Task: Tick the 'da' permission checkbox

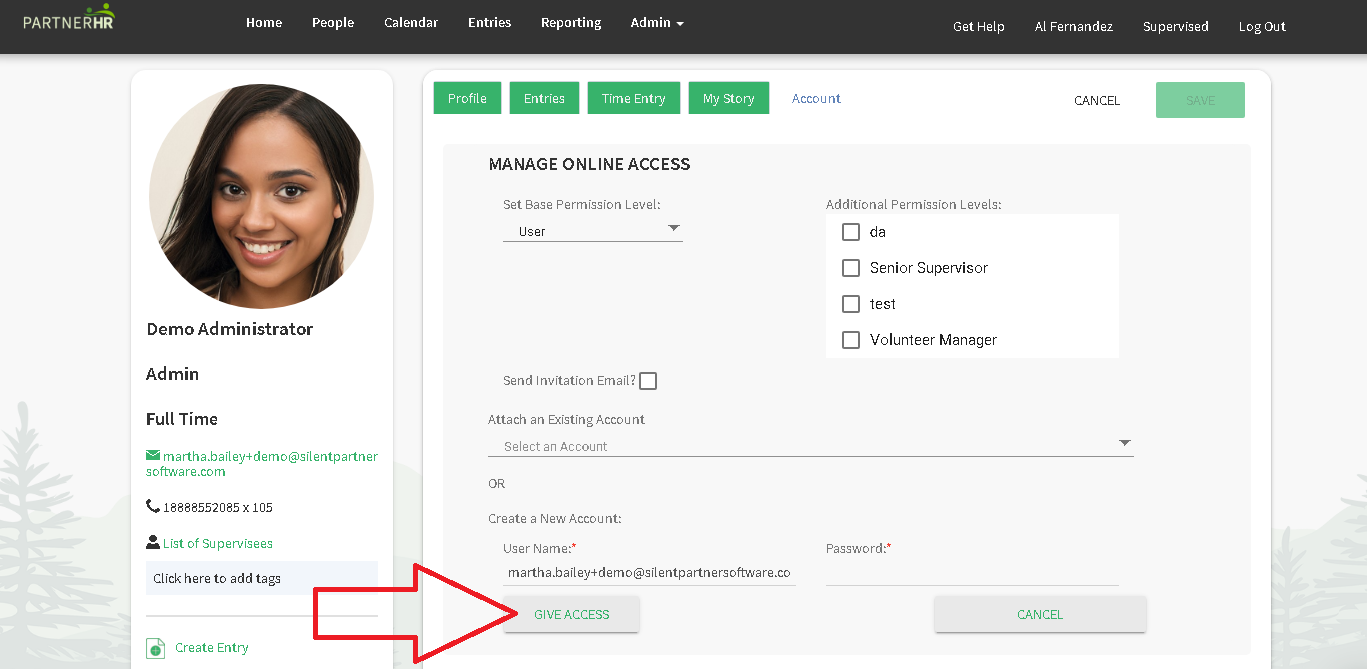Action: pos(851,232)
